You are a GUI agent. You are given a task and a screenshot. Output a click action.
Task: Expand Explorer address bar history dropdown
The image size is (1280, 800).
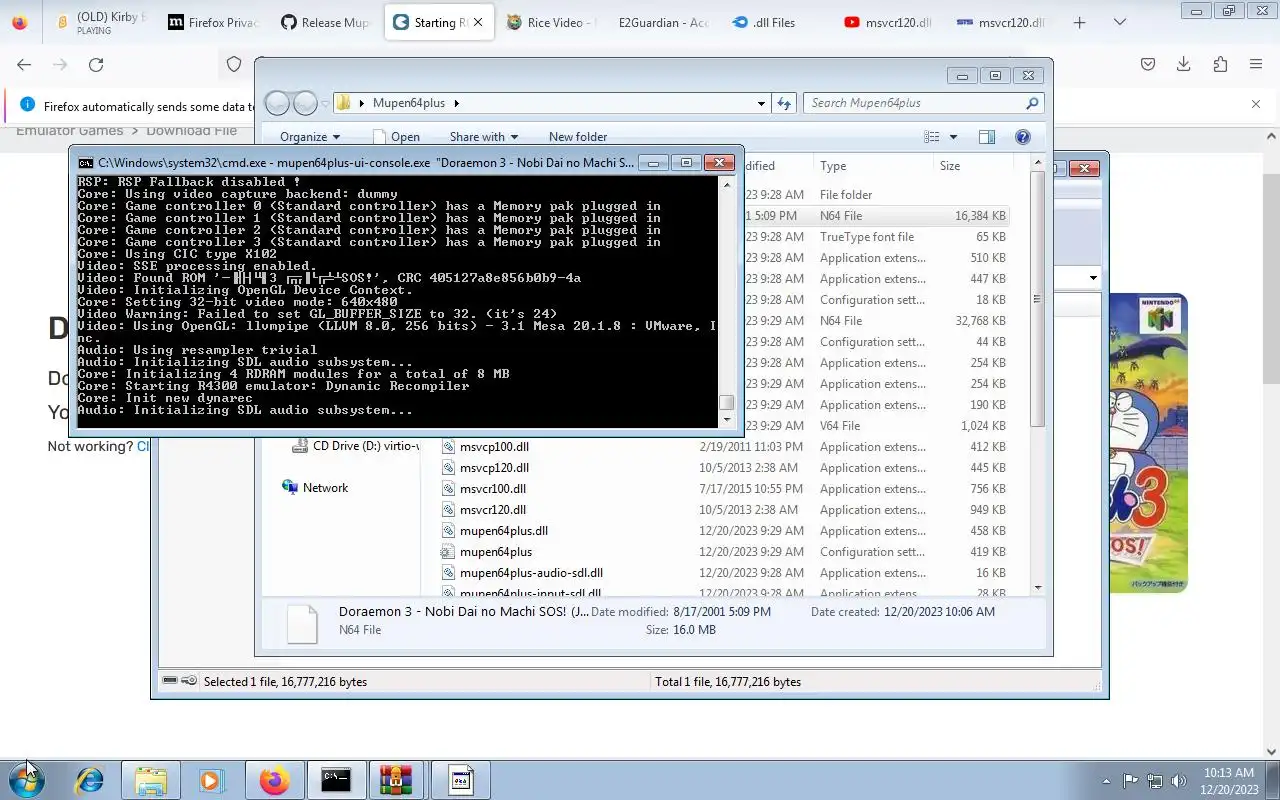tap(761, 103)
